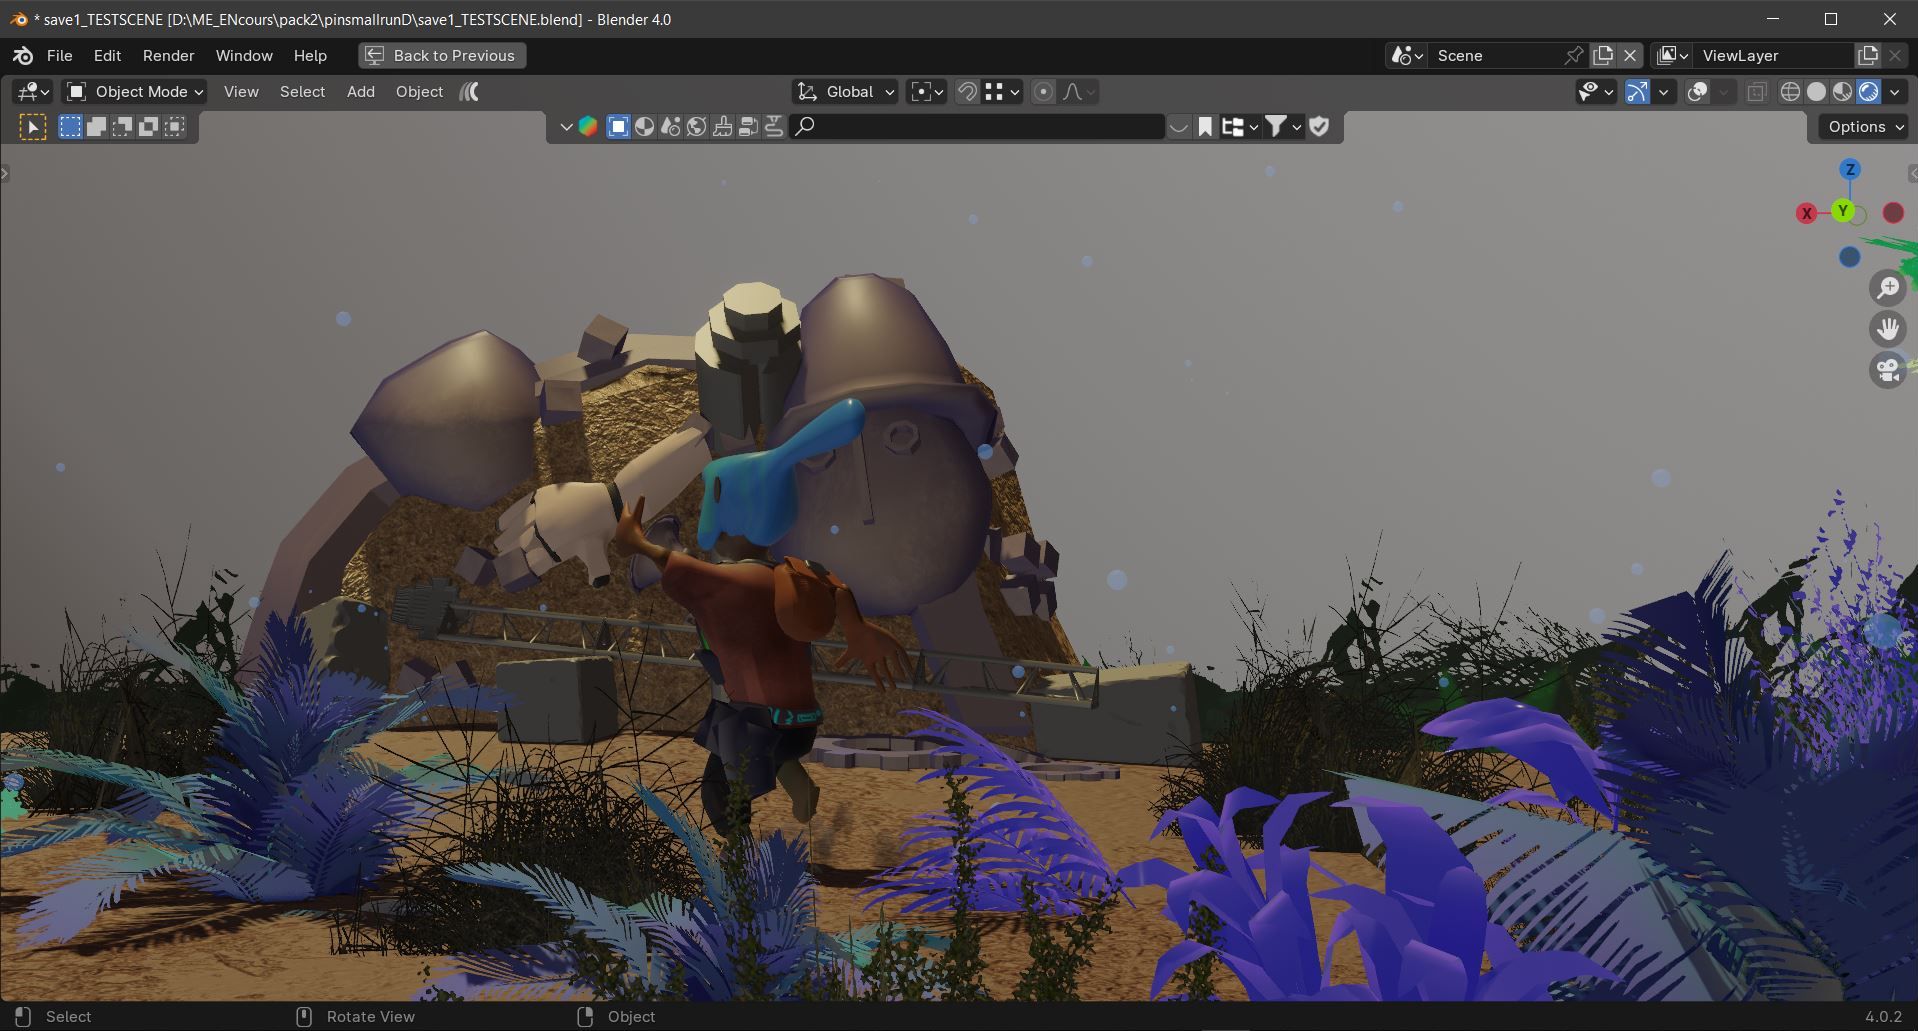Click the hand pan-view icon

[x=1887, y=329]
